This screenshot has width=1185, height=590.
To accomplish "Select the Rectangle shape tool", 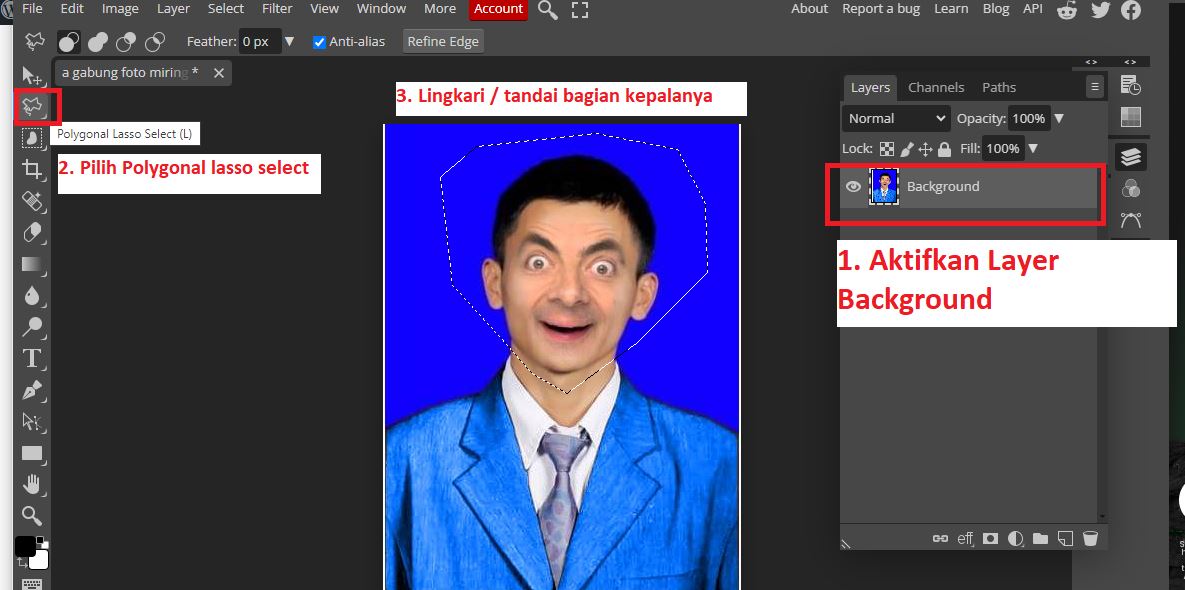I will tap(32, 453).
